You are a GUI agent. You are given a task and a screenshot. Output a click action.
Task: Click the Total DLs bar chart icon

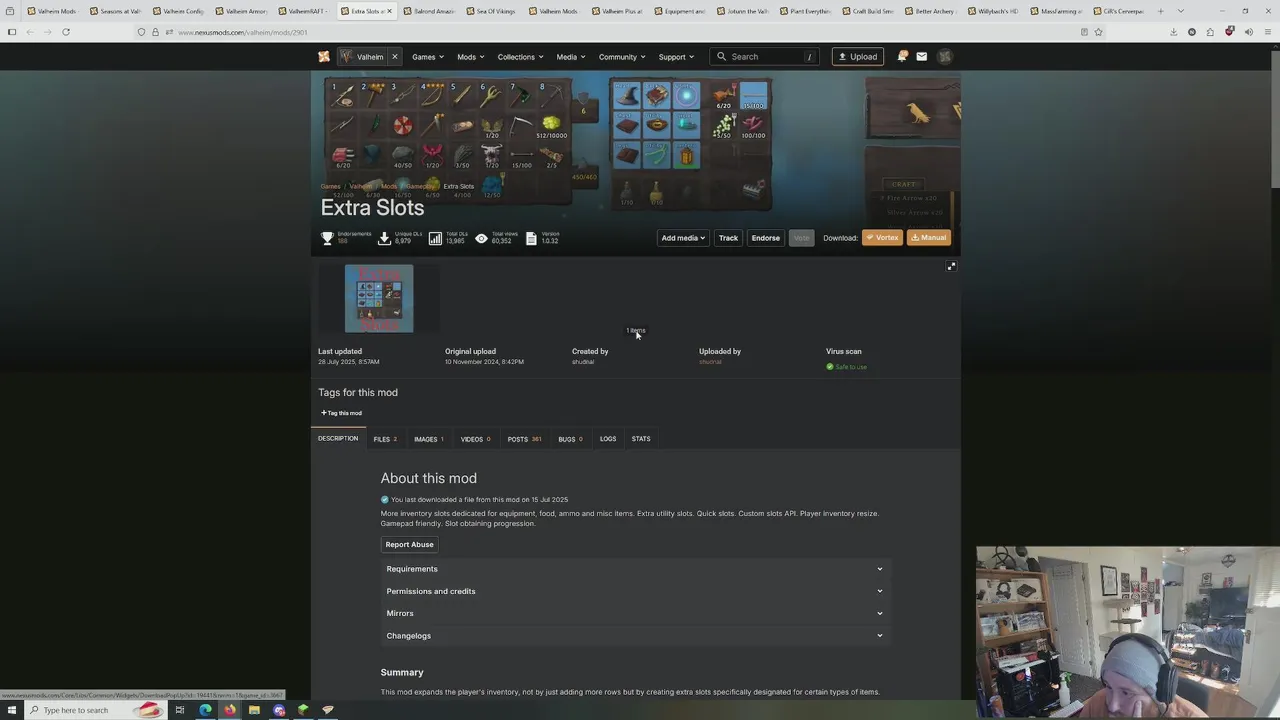point(435,238)
